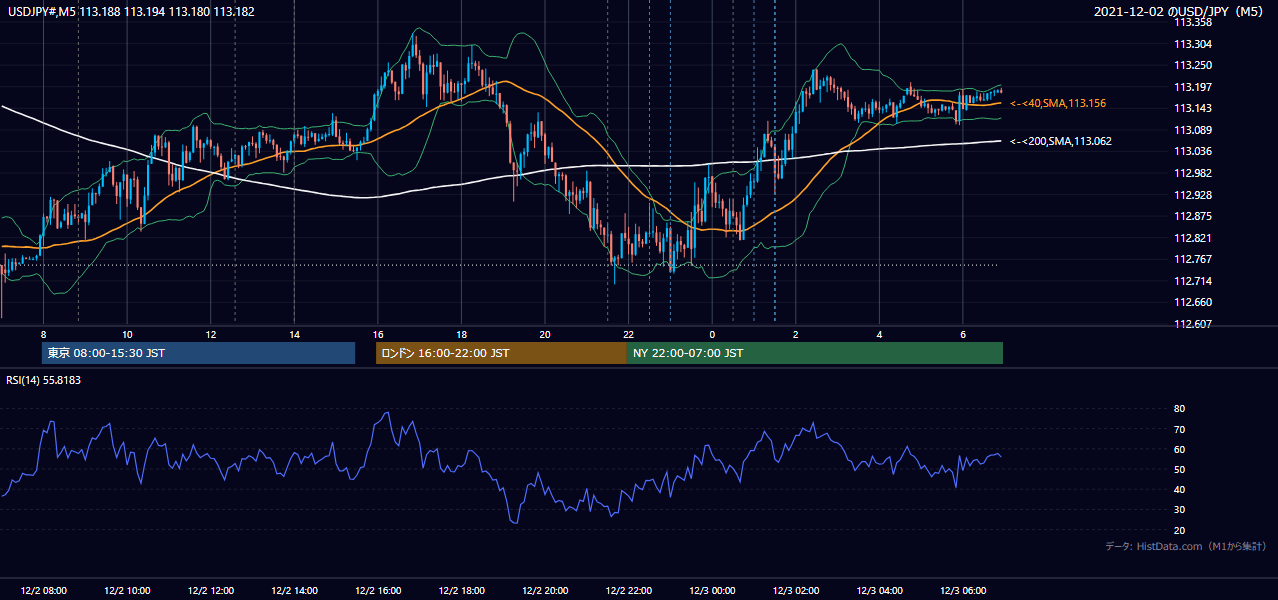Click the 12/3 02:00 bottom date label

[x=796, y=590]
